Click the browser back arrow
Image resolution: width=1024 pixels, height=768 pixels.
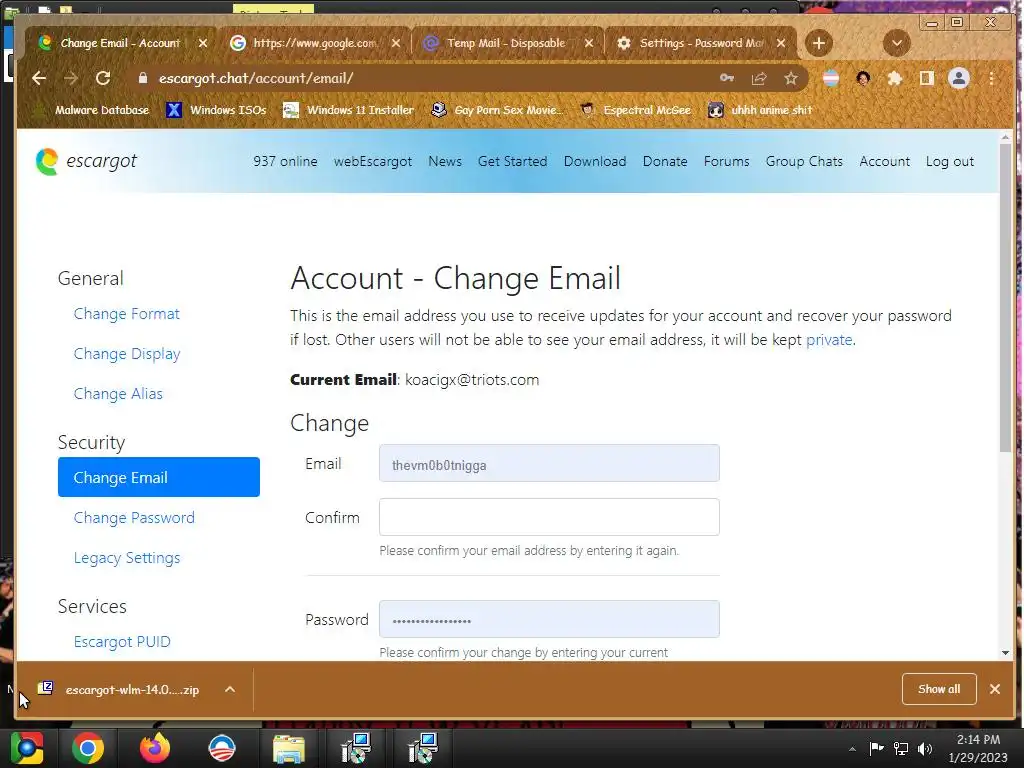pyautogui.click(x=39, y=78)
